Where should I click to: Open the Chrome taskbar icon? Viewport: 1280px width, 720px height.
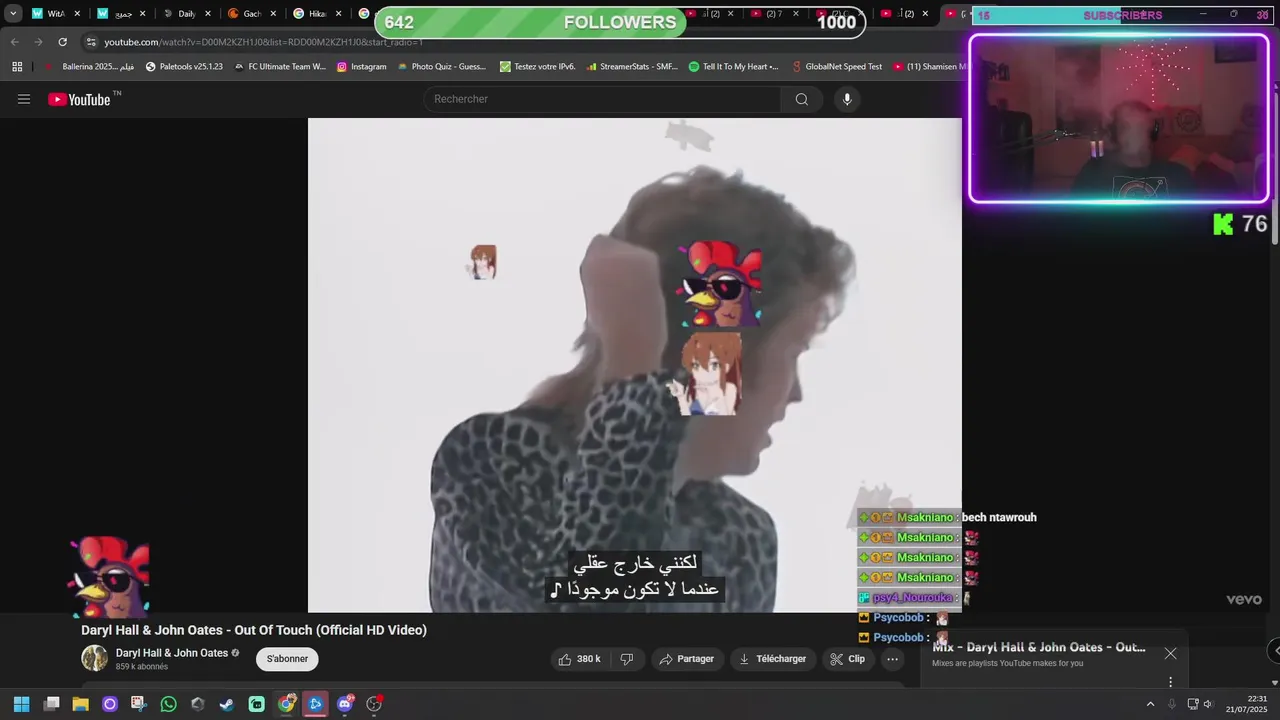[286, 704]
